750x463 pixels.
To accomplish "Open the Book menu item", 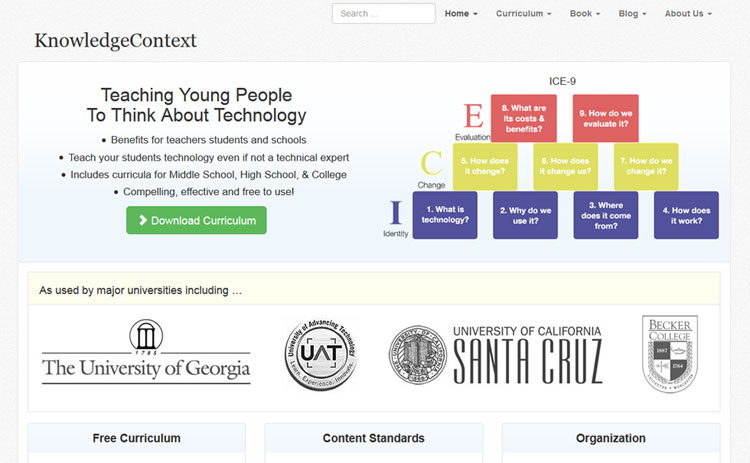I will click(x=585, y=14).
